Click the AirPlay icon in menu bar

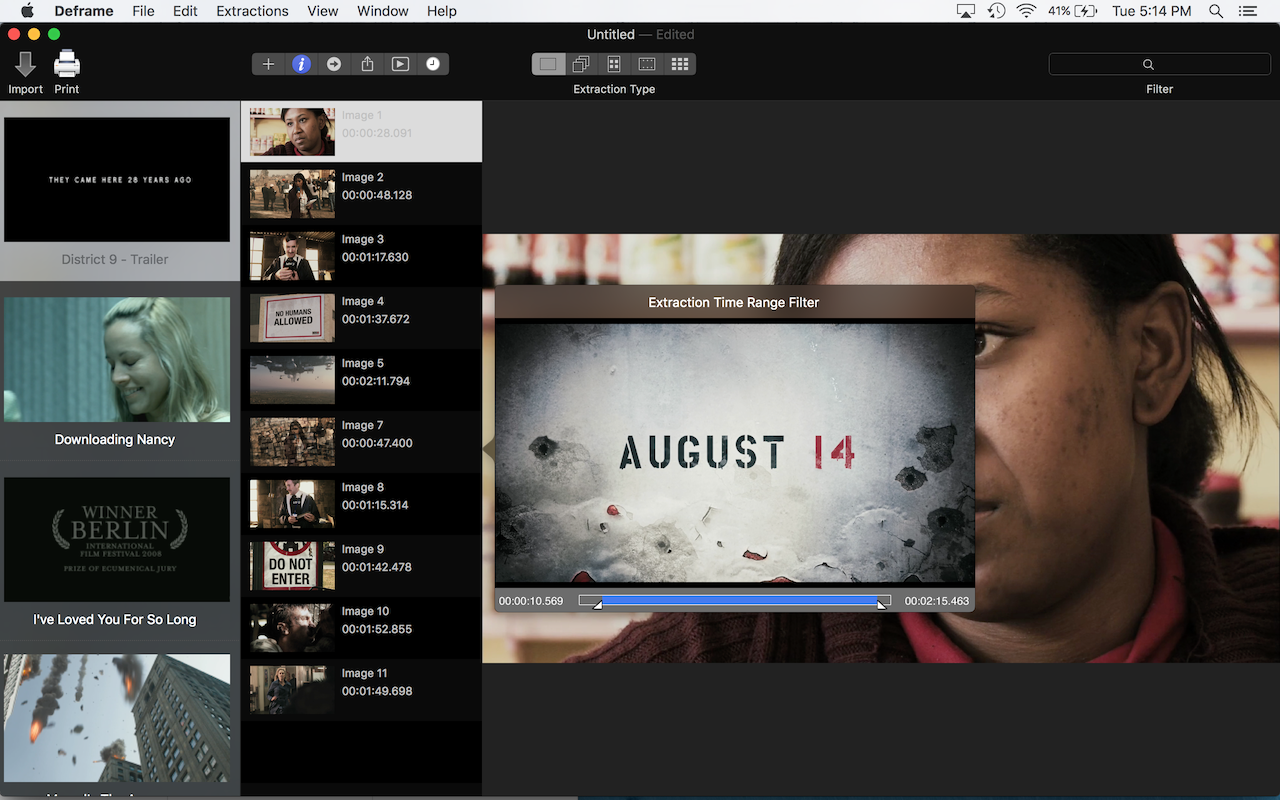click(x=966, y=11)
